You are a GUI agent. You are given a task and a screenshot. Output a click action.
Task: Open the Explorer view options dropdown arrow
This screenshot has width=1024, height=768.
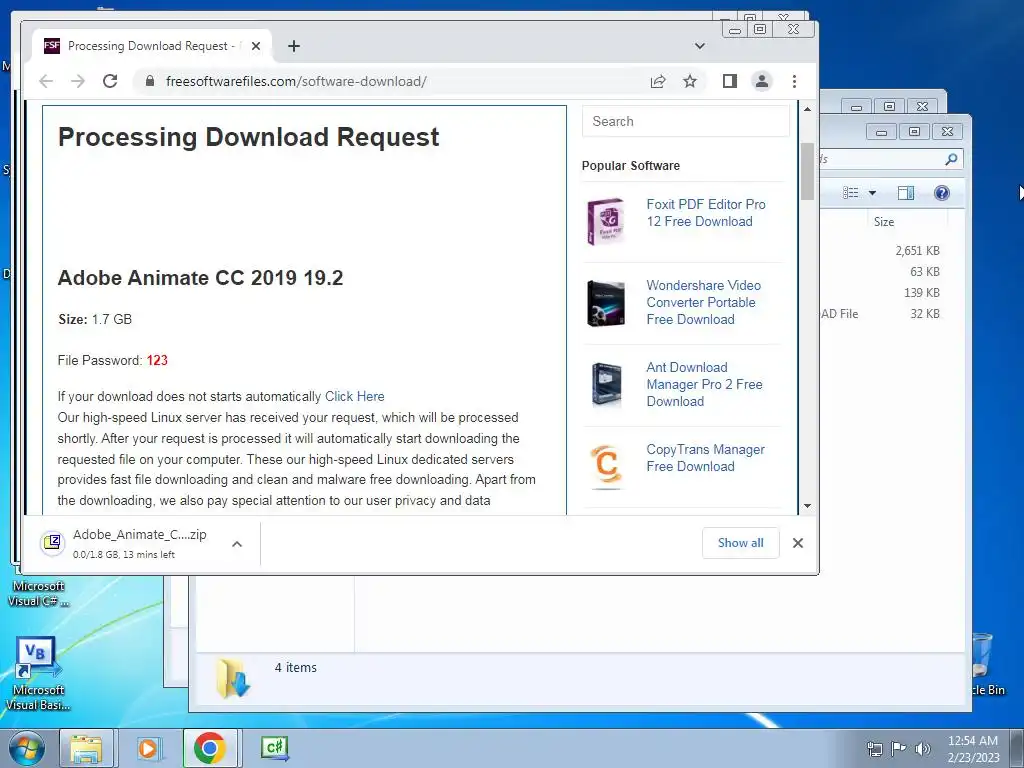872,193
